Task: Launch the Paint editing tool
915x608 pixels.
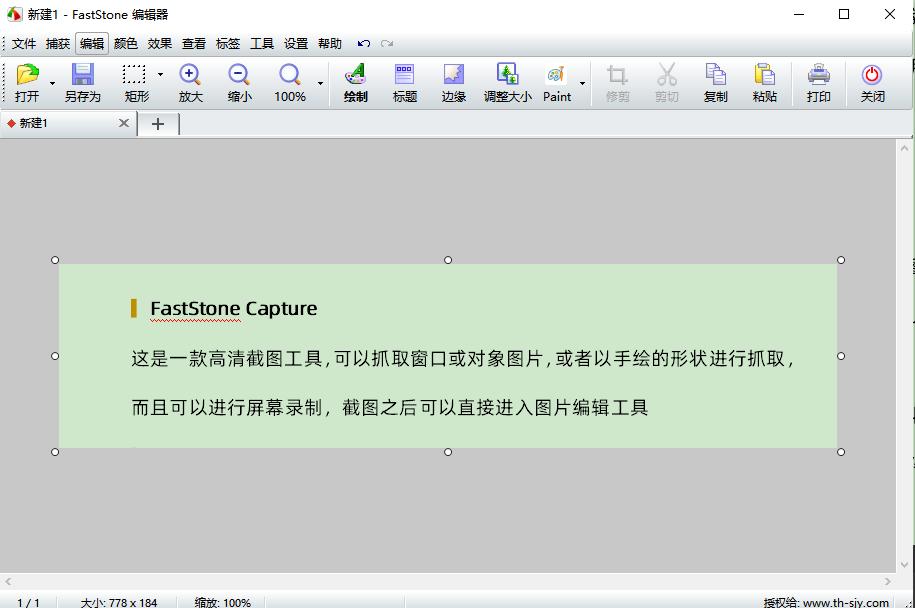Action: point(557,80)
